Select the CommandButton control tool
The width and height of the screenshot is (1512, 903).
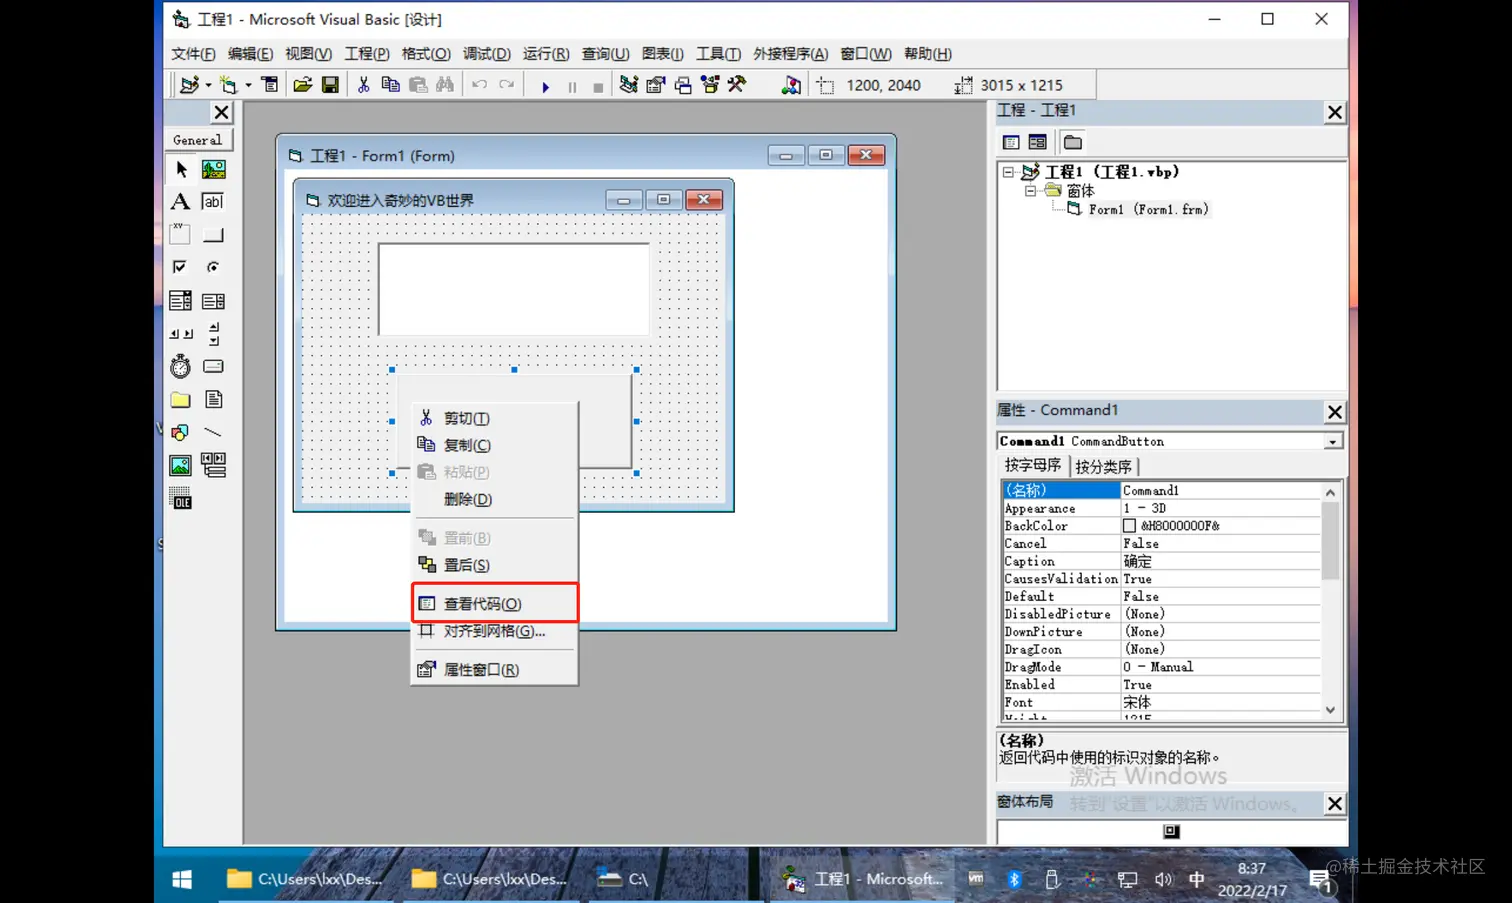(x=213, y=235)
